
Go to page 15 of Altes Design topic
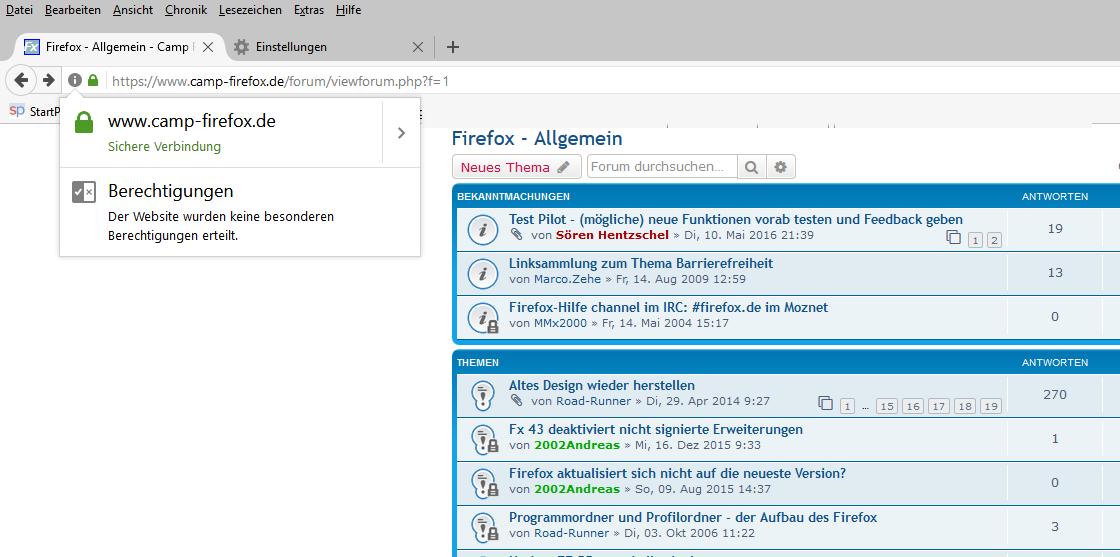tap(886, 406)
